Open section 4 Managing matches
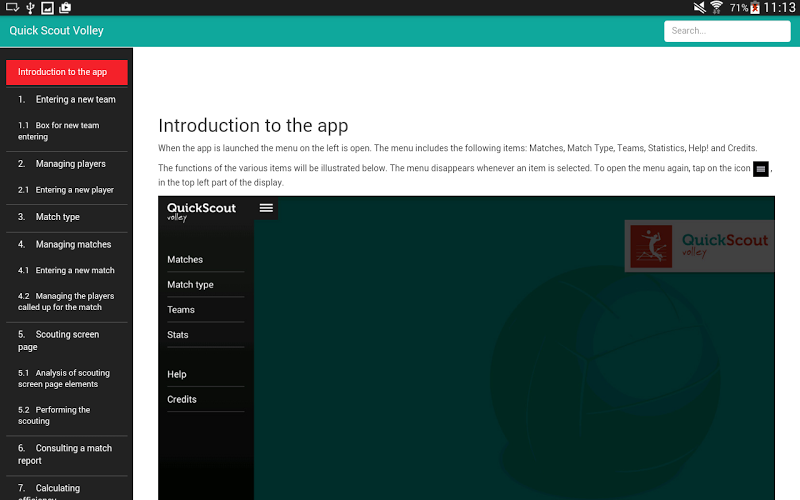This screenshot has height=500, width=800. [67, 244]
